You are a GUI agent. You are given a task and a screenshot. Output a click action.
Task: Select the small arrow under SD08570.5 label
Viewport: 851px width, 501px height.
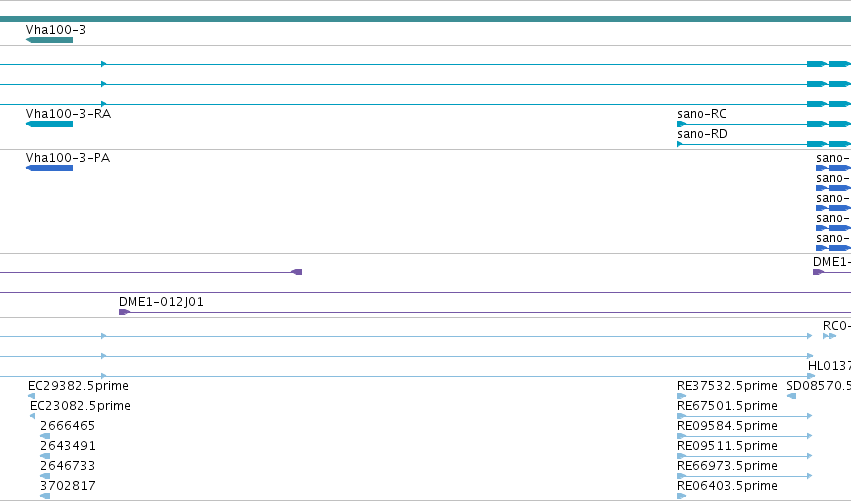pyautogui.click(x=791, y=396)
